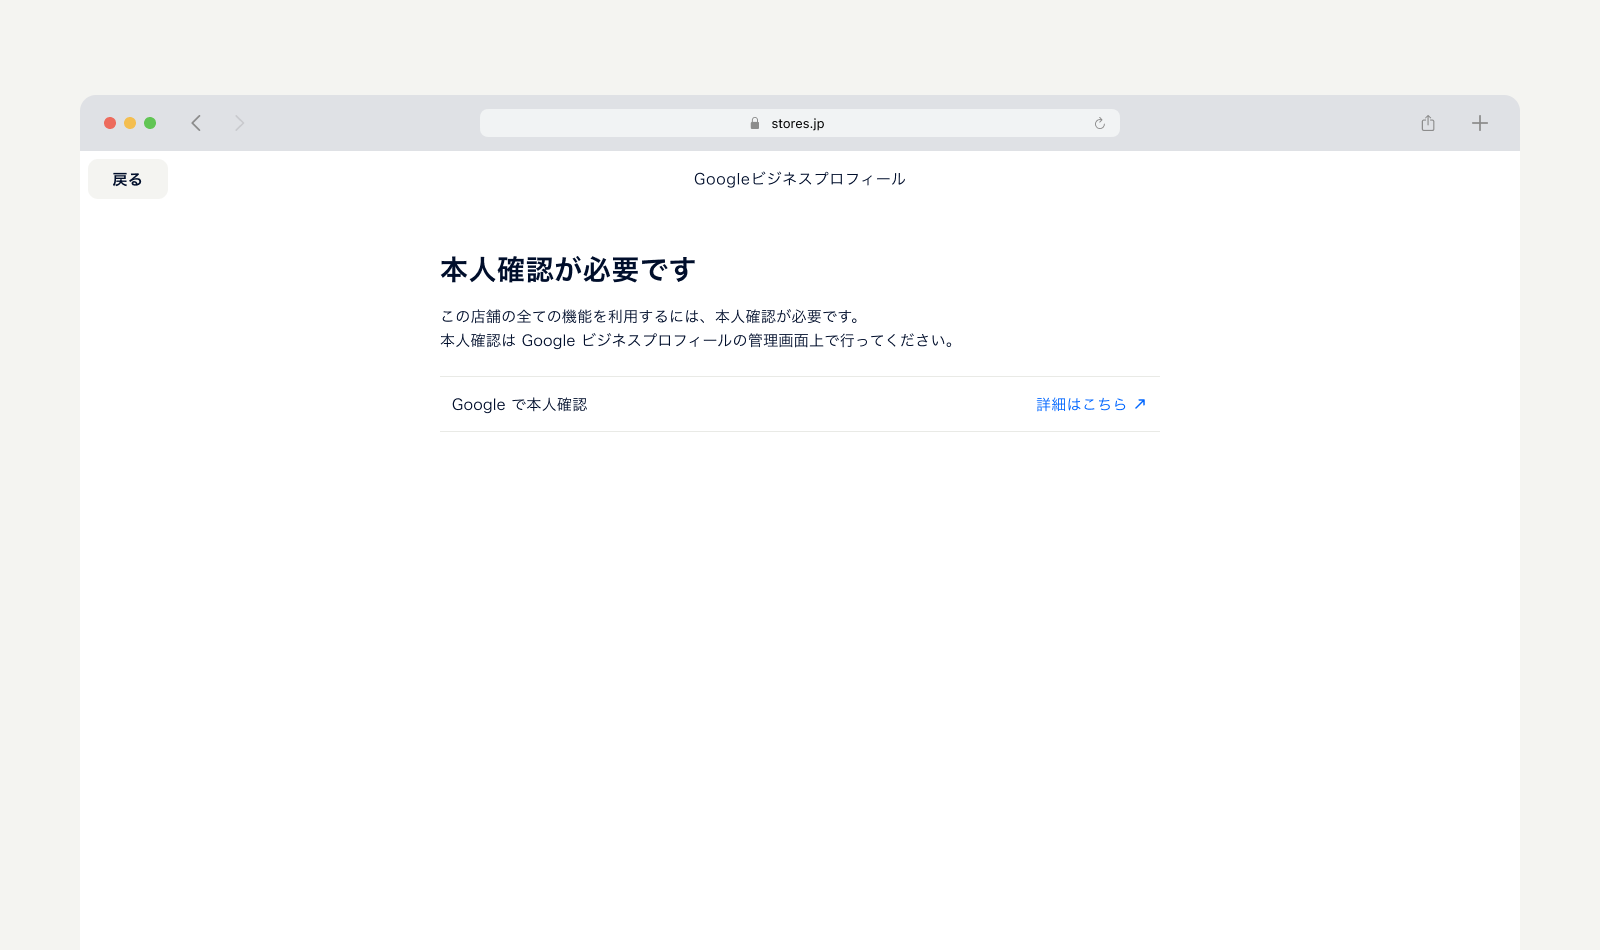1600x950 pixels.
Task: Click the Googleビジネスプロフィール page title
Action: coord(800,179)
